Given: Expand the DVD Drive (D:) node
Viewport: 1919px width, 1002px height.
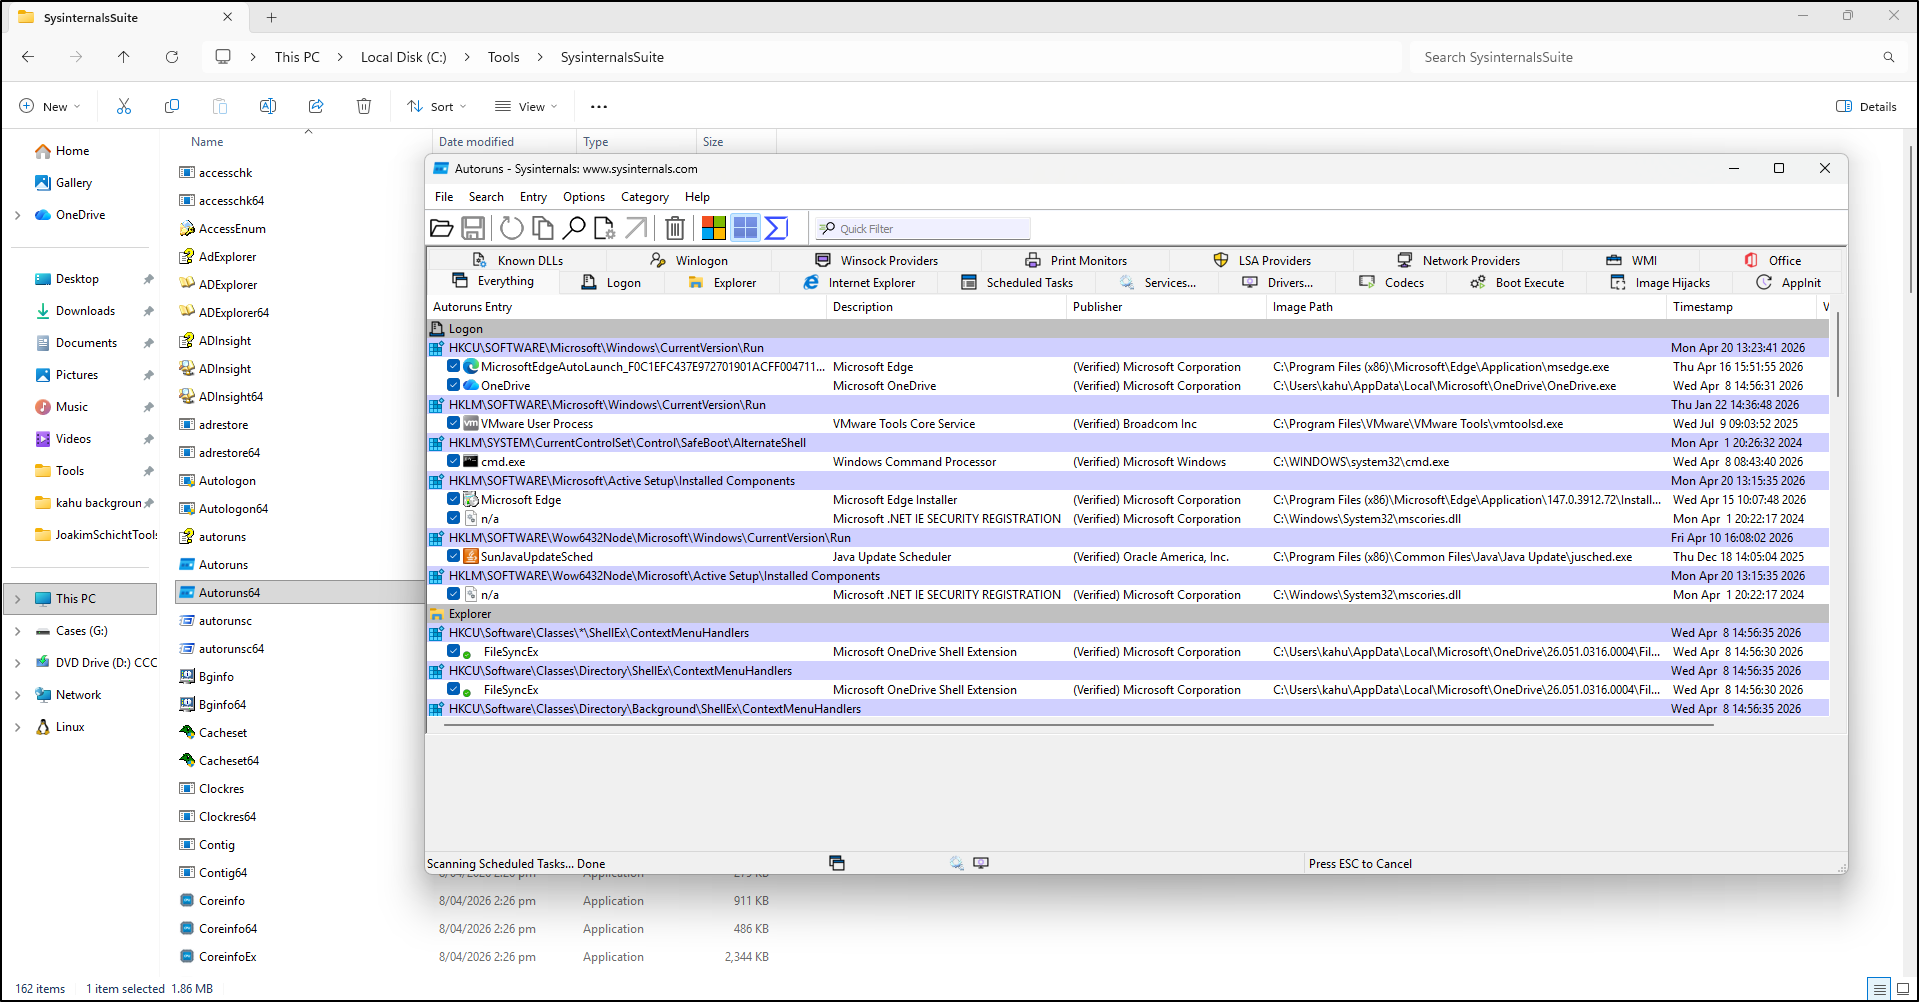Looking at the screenshot, I should (x=17, y=663).
